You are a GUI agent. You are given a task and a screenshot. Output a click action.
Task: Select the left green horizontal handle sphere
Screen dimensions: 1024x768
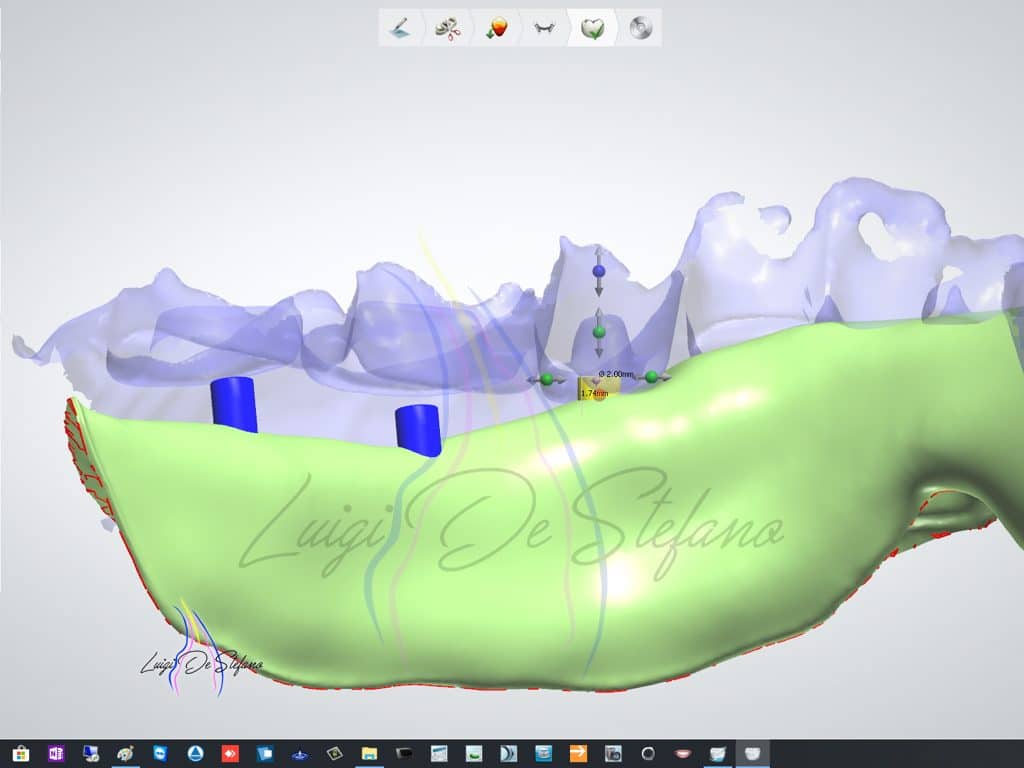(x=547, y=378)
